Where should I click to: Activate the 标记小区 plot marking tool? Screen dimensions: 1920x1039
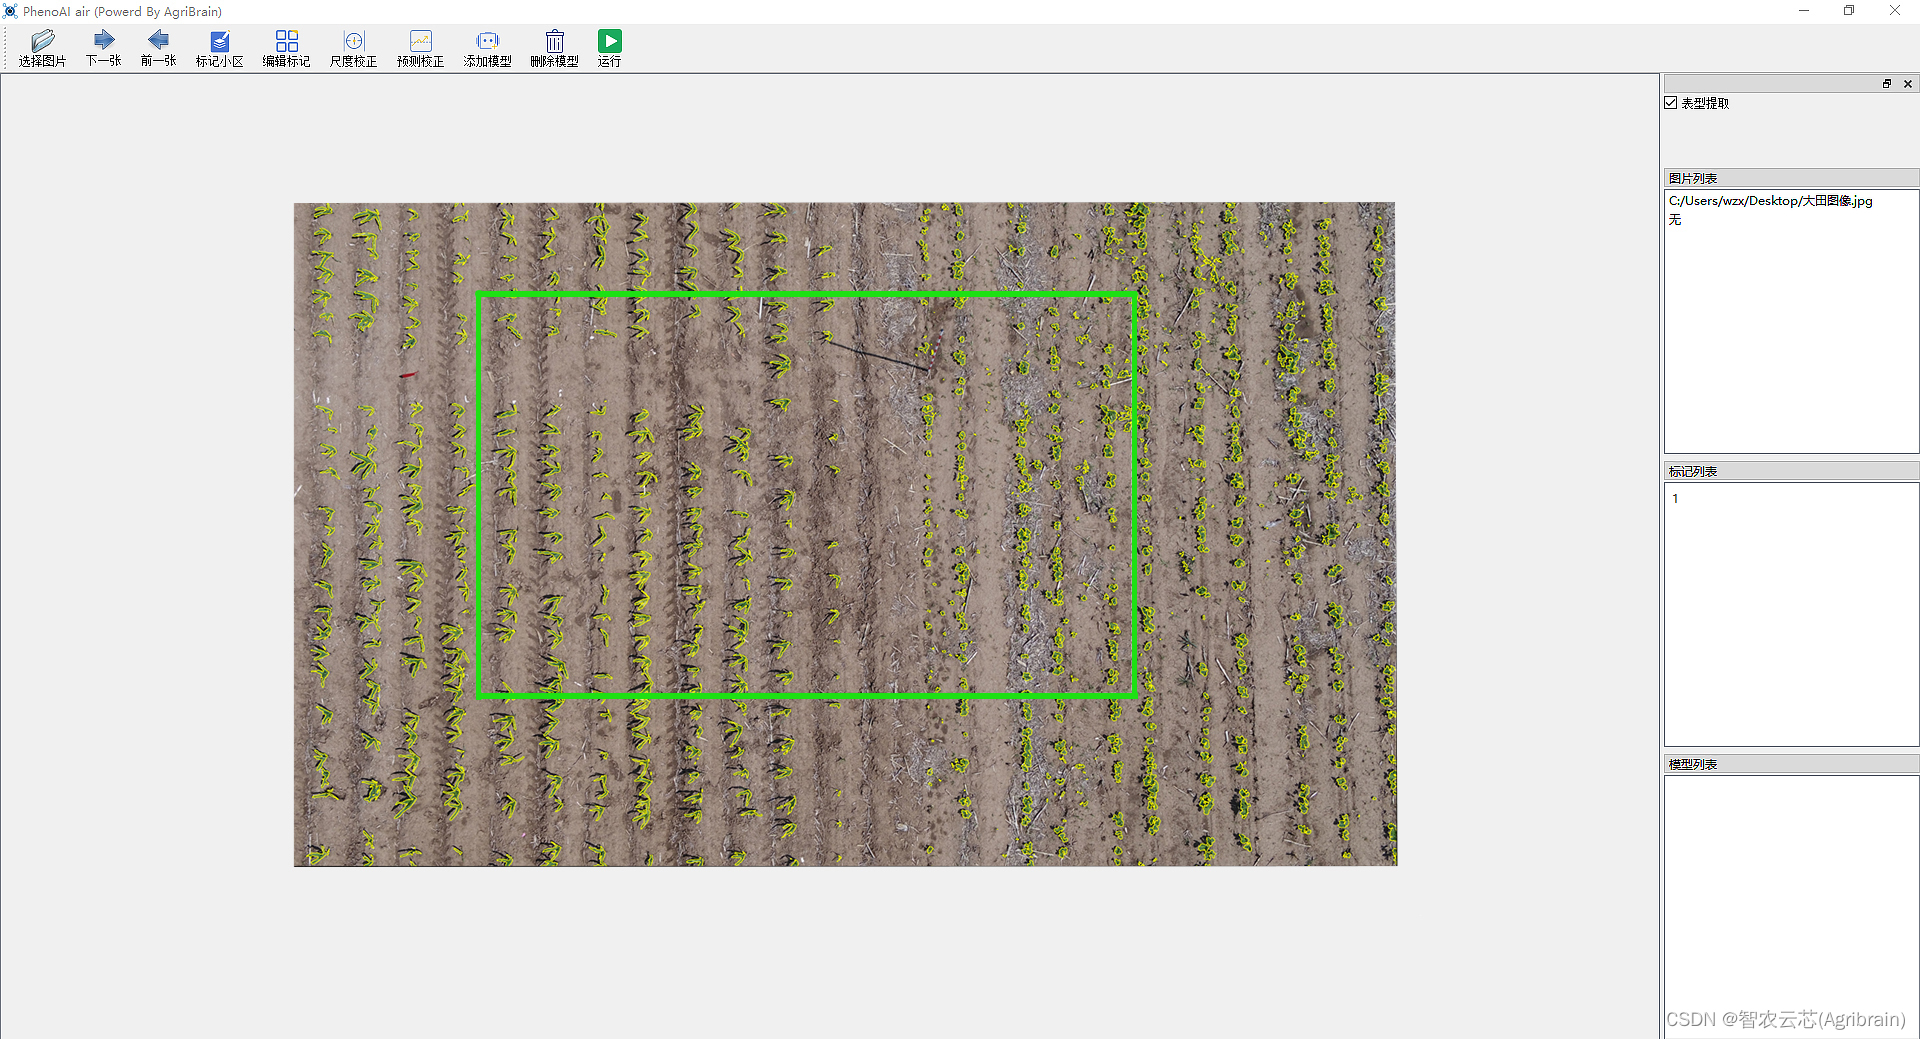pyautogui.click(x=220, y=48)
